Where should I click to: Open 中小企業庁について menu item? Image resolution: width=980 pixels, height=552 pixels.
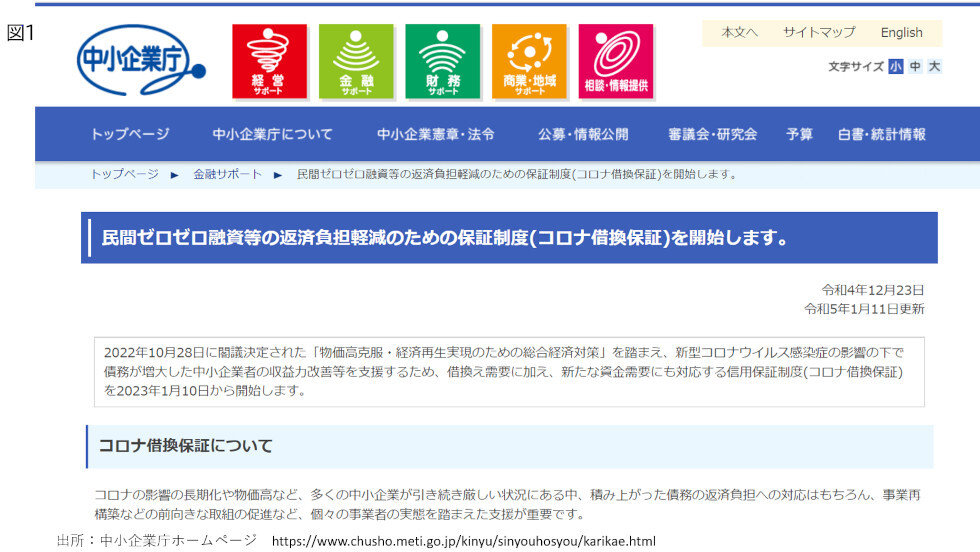click(x=272, y=134)
